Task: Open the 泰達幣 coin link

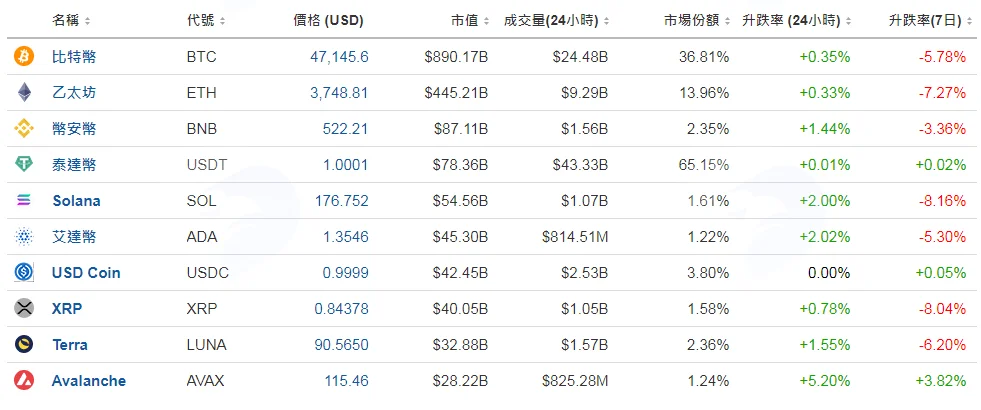Action: [x=74, y=165]
